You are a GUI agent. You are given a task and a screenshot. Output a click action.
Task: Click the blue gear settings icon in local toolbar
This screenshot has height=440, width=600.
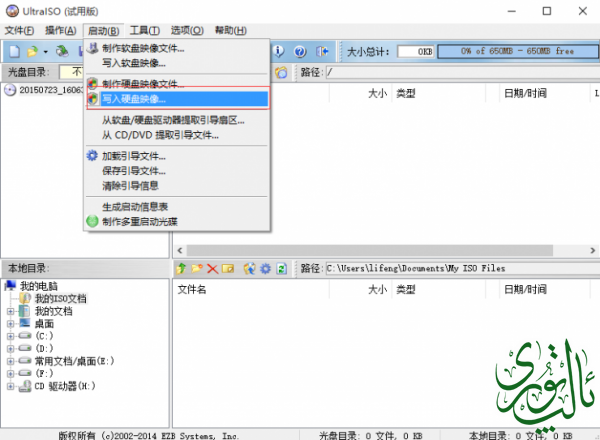point(265,269)
